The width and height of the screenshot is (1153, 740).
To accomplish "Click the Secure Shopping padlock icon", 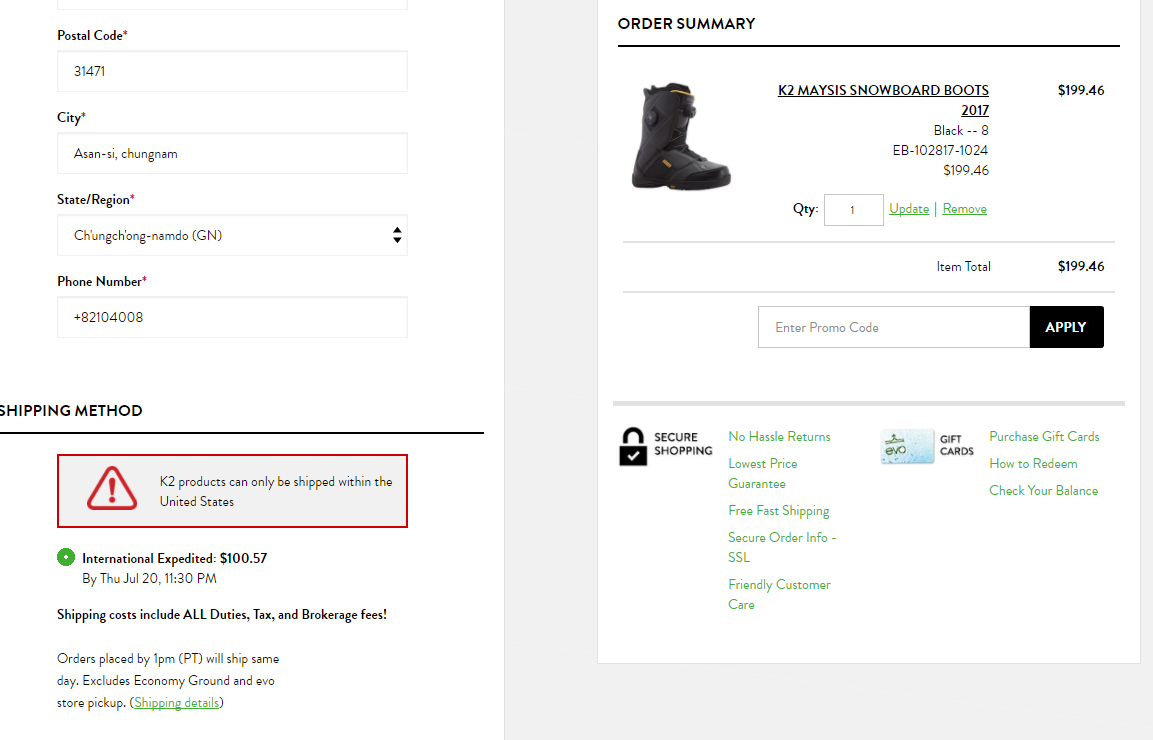I will click(x=632, y=447).
